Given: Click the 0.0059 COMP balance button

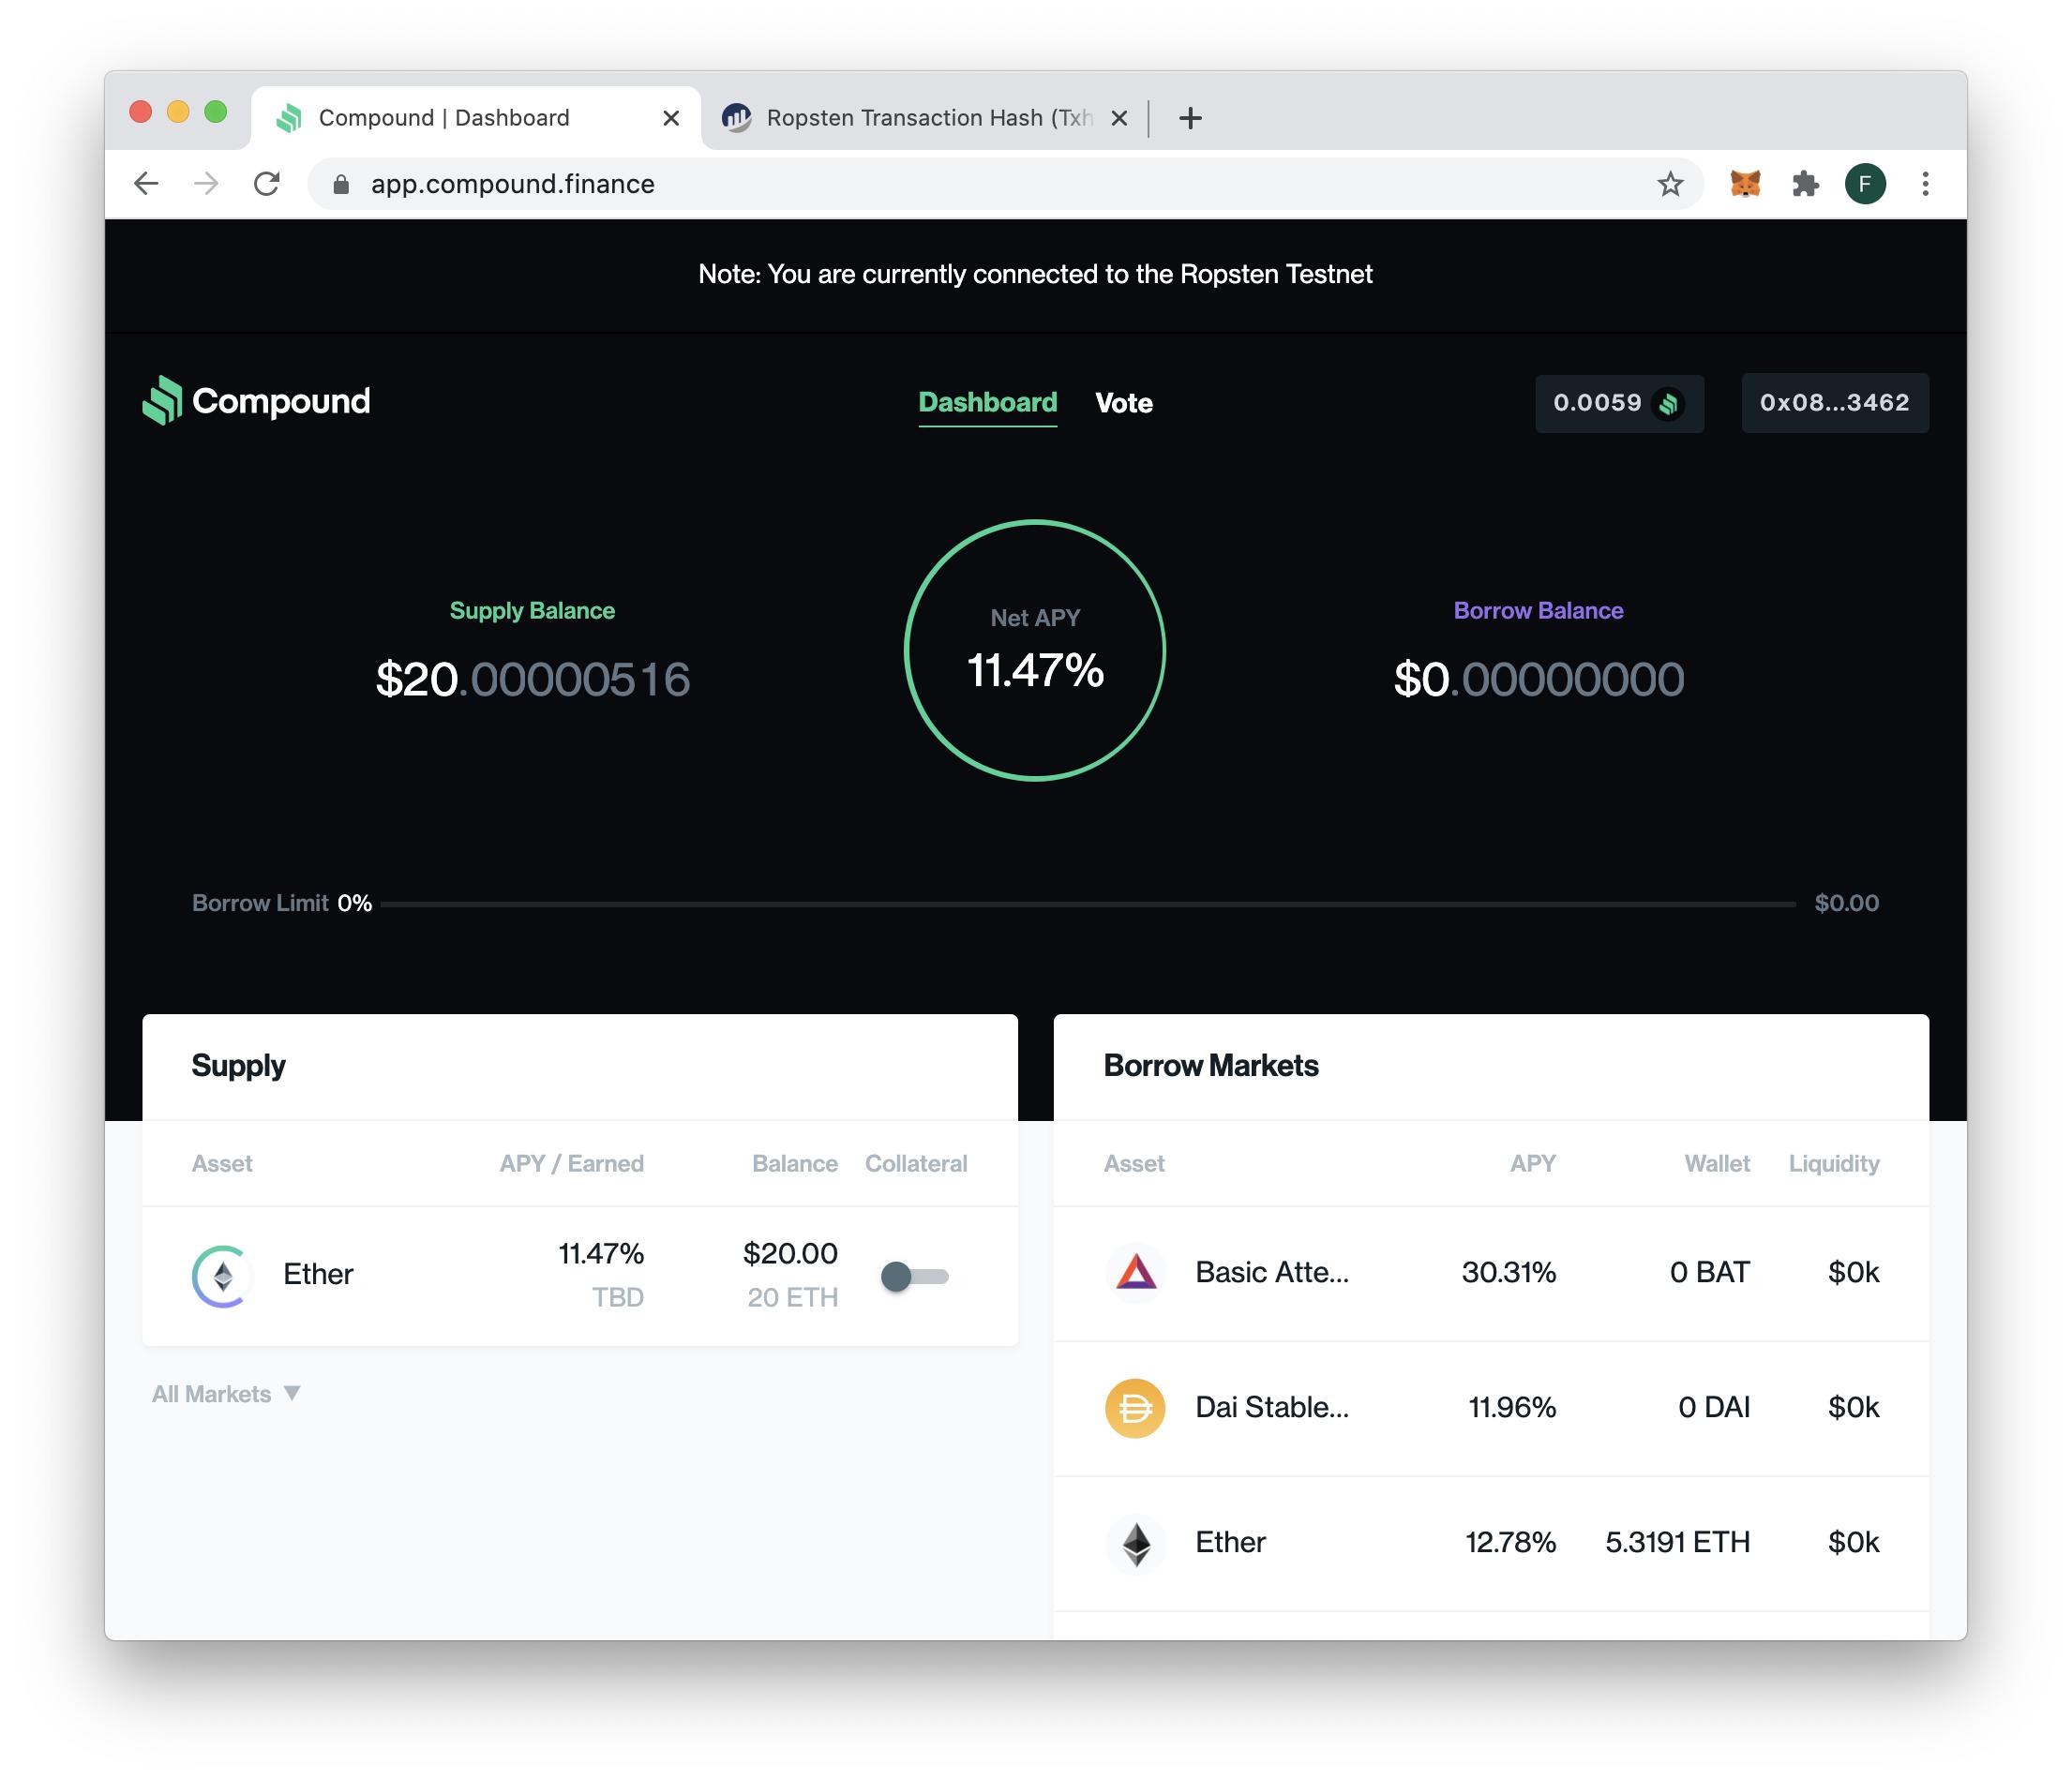Looking at the screenshot, I should click(x=1618, y=403).
